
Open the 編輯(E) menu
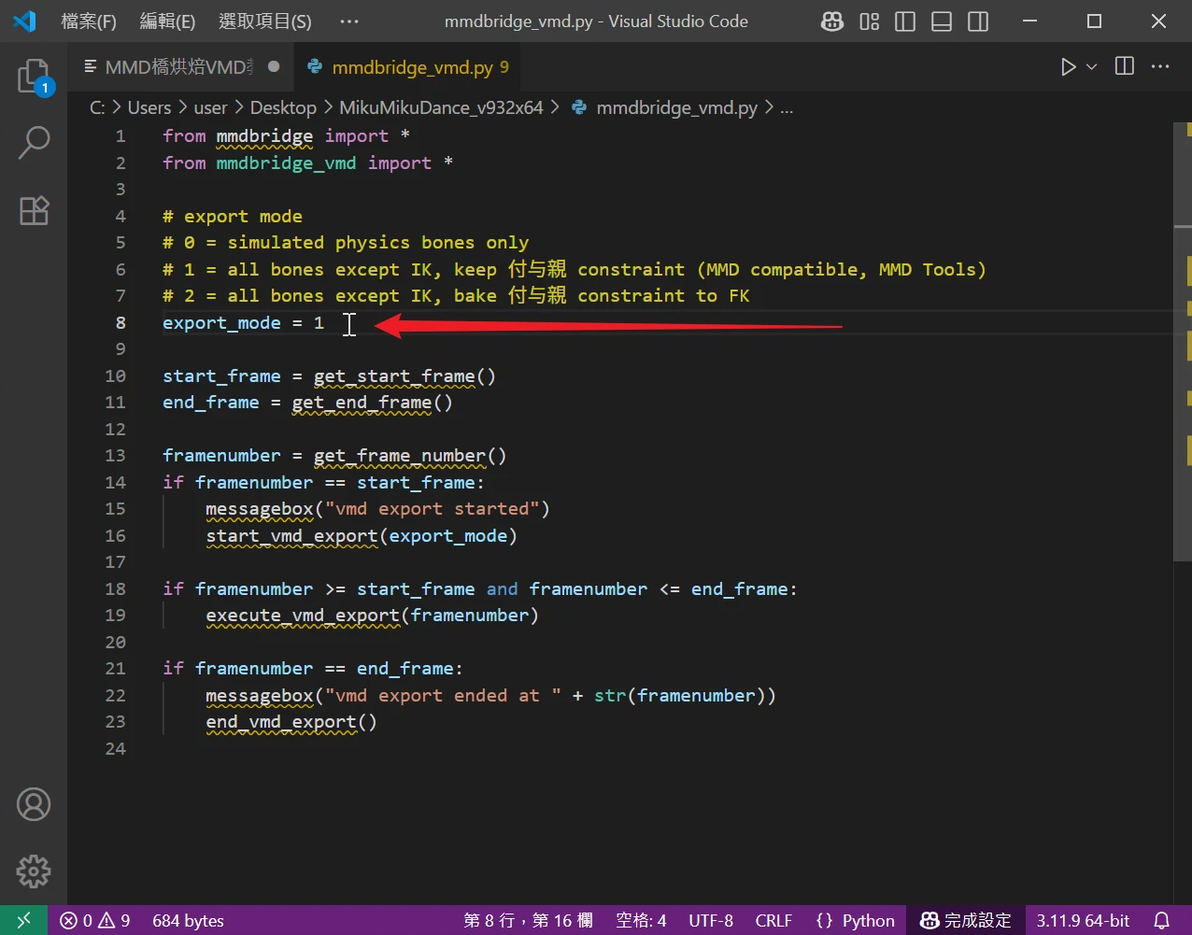click(167, 21)
